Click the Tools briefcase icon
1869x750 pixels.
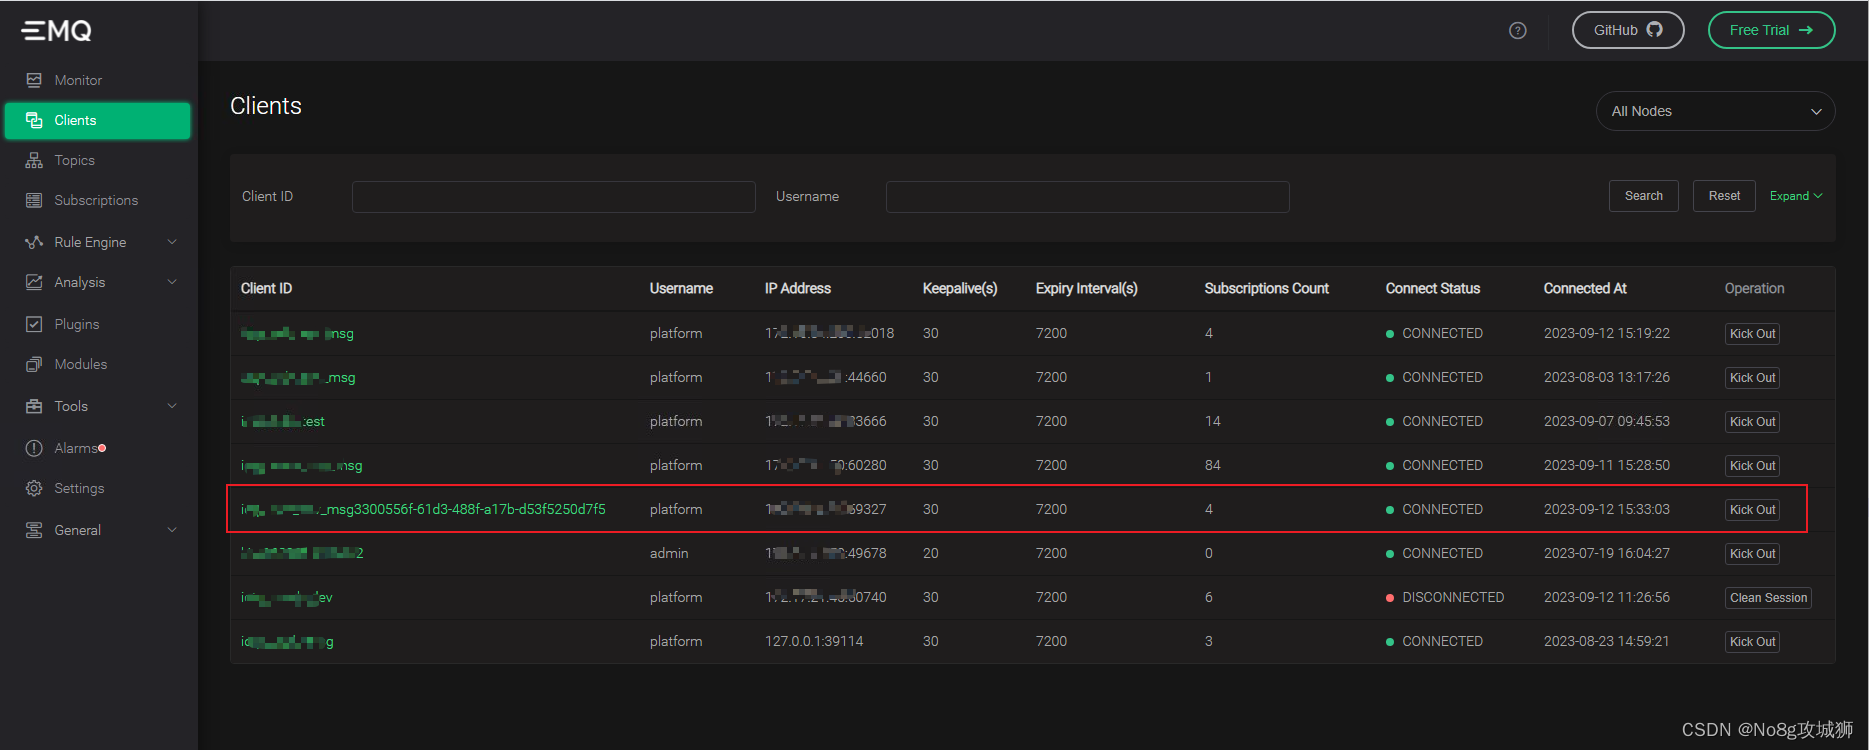pyautogui.click(x=34, y=406)
